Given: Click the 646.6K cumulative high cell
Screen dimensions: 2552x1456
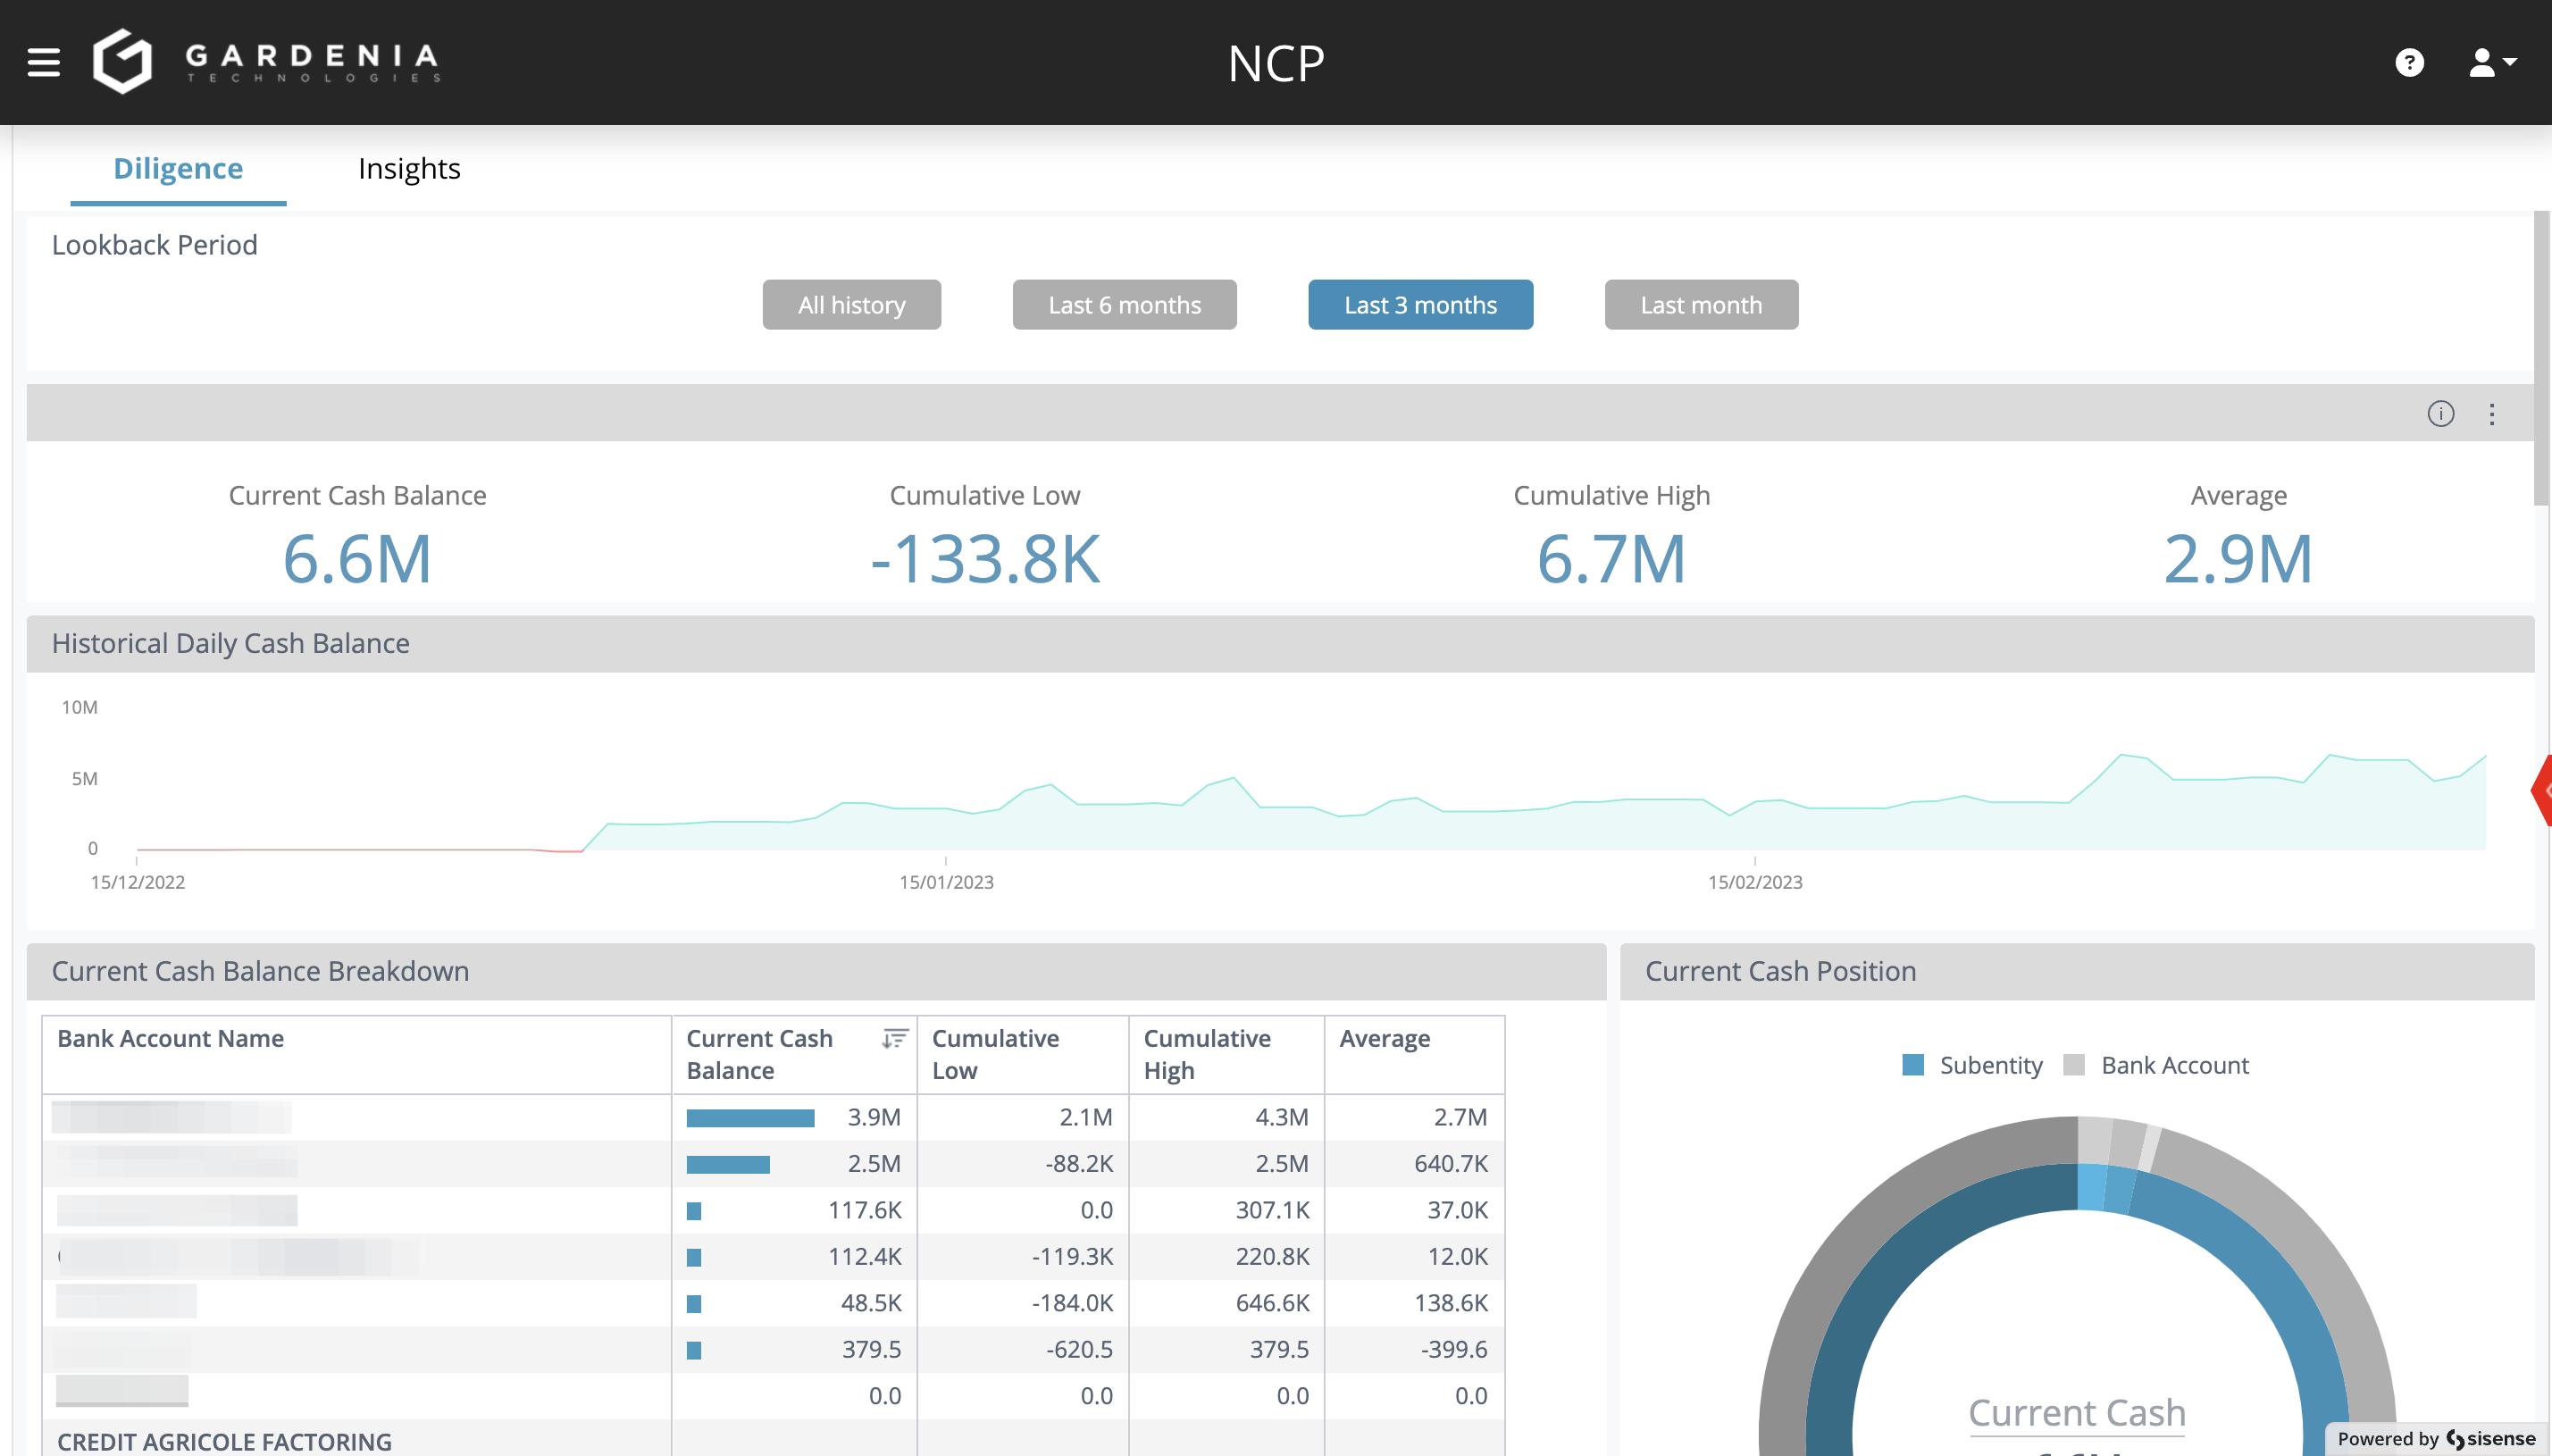Looking at the screenshot, I should pyautogui.click(x=1227, y=1303).
